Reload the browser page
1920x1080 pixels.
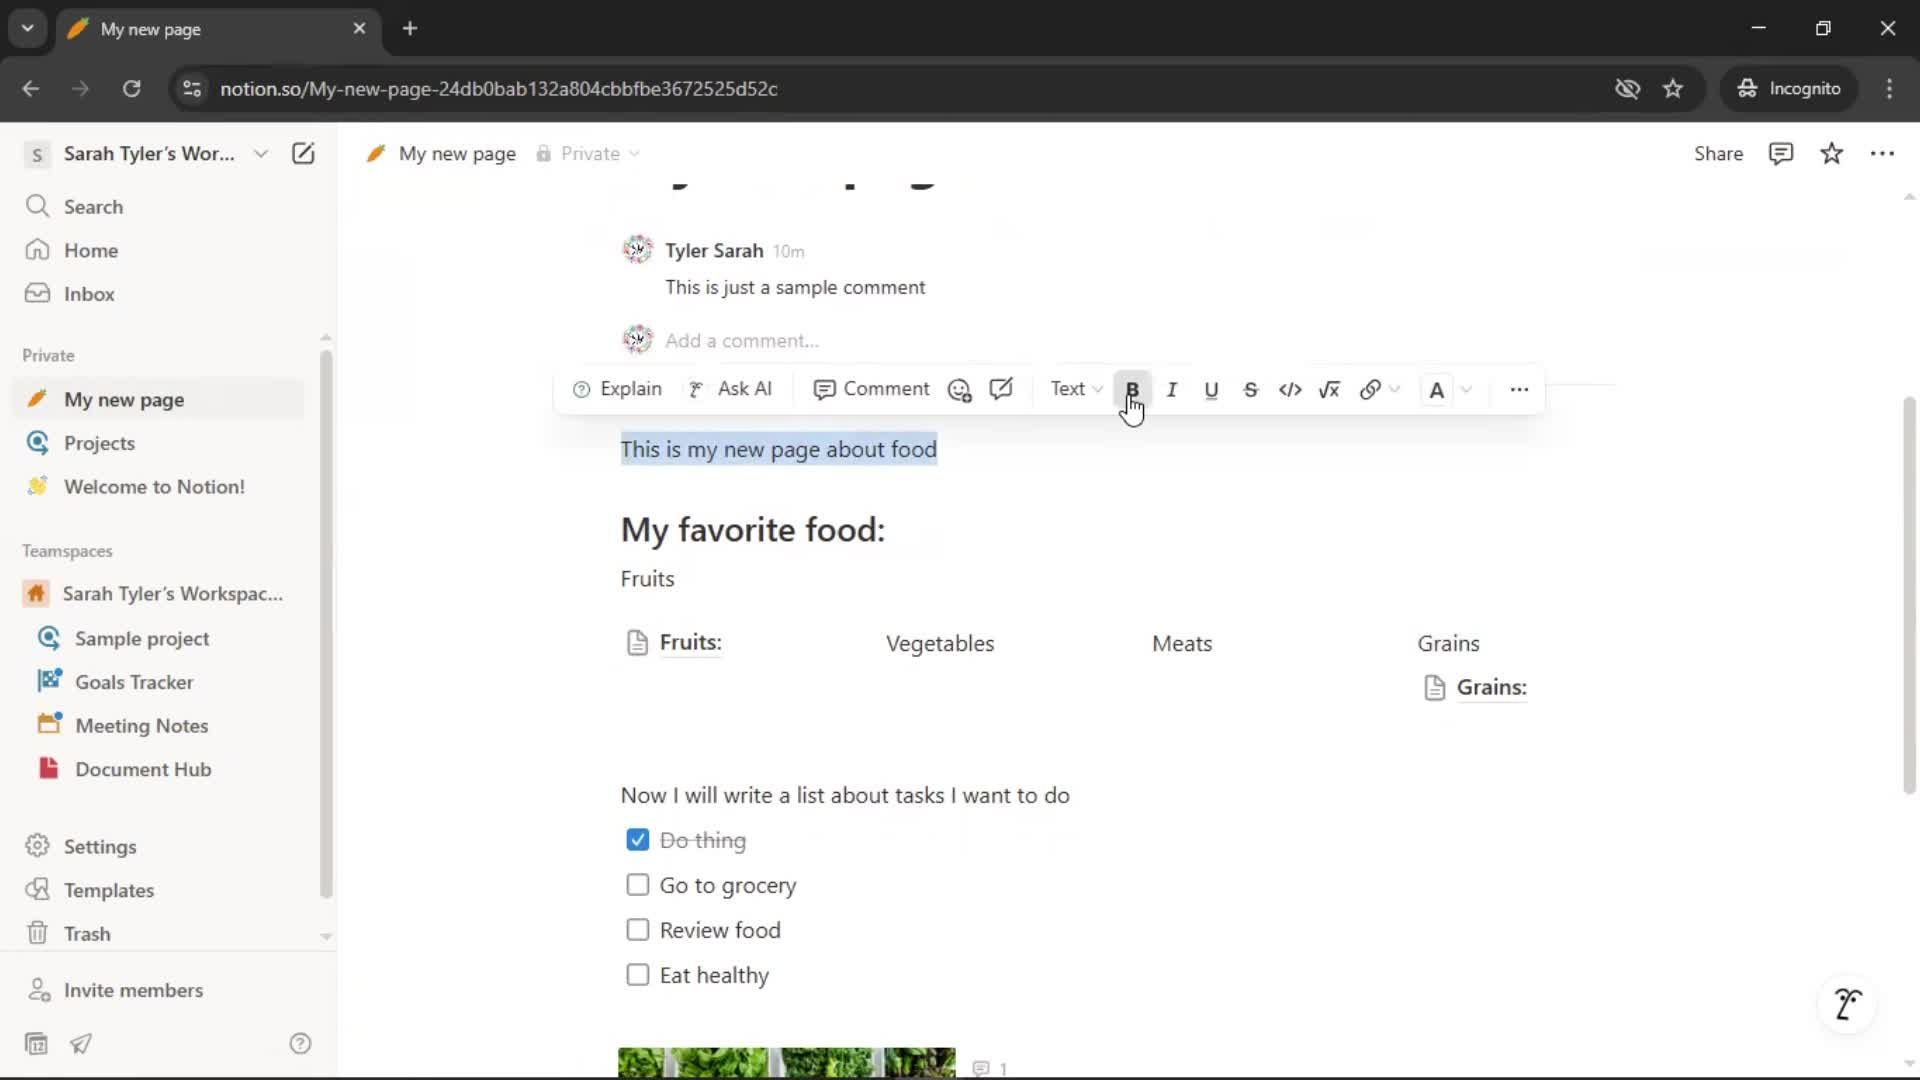[x=132, y=89]
